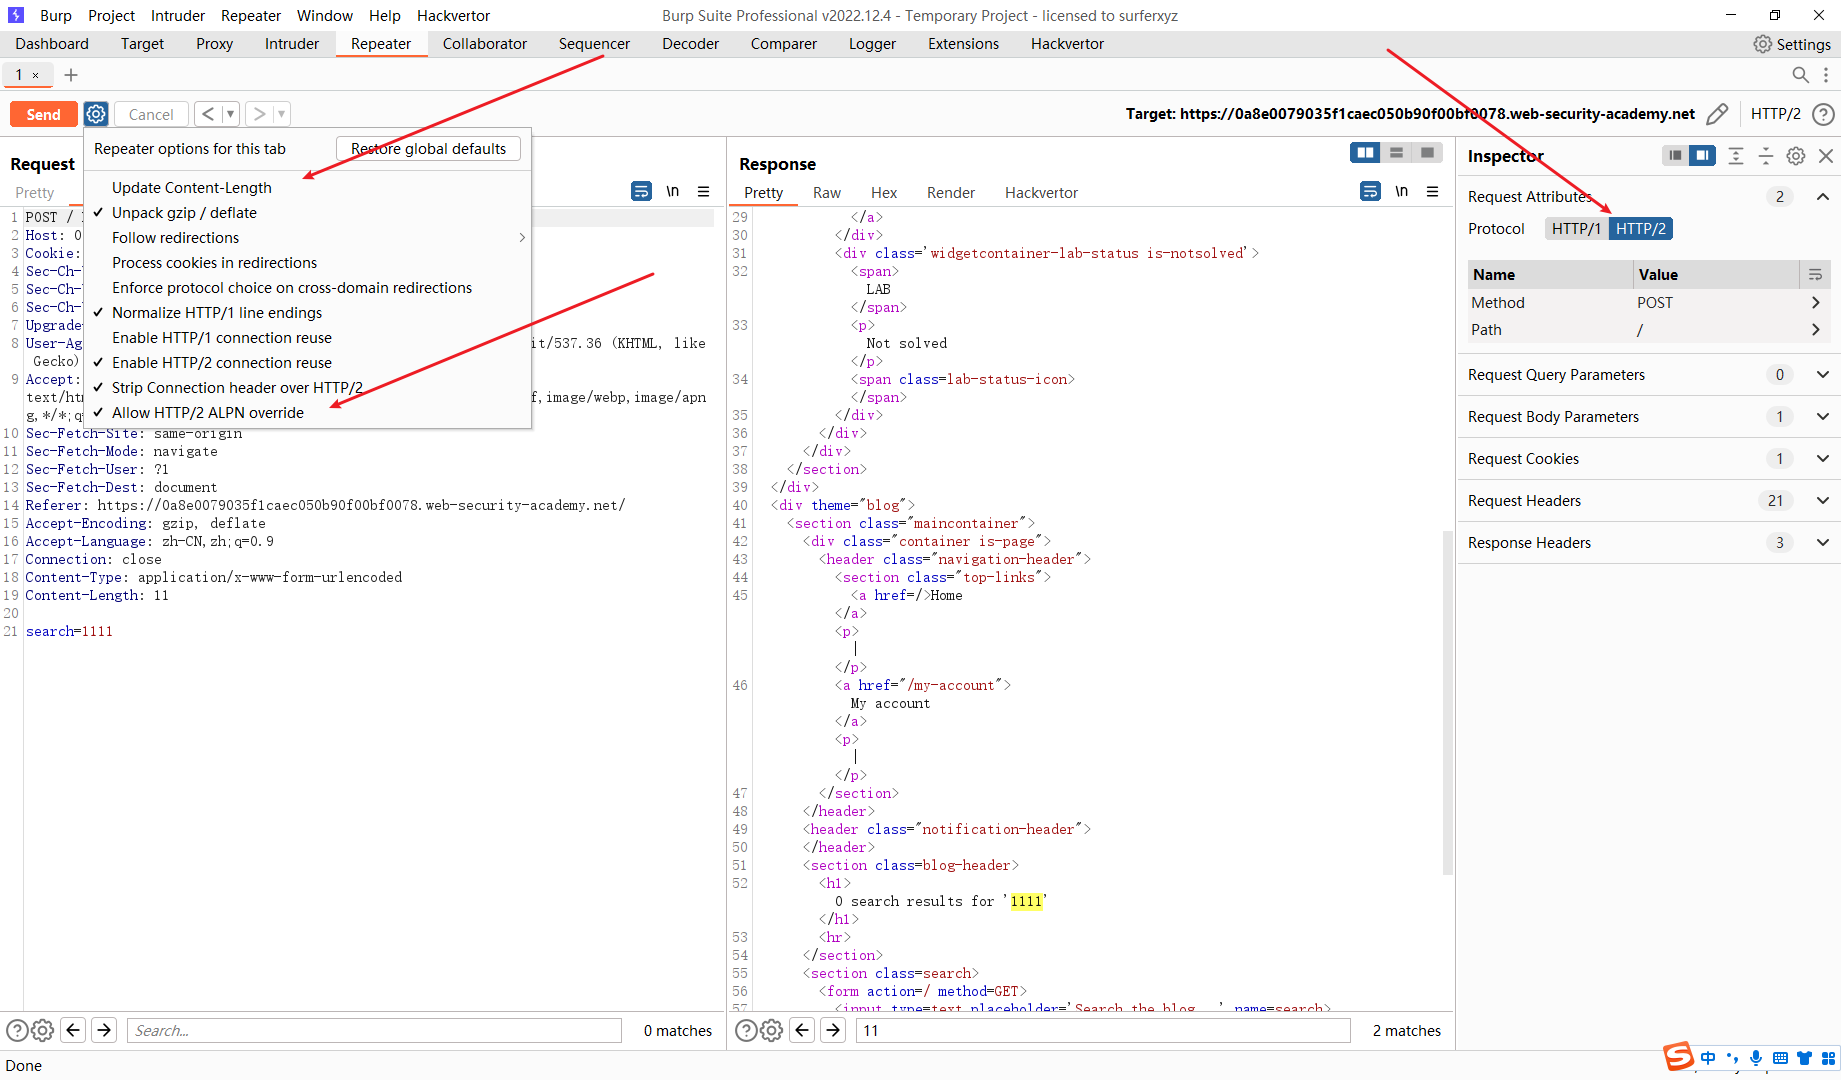Expand Request Headers section
1841x1080 pixels.
1823,500
